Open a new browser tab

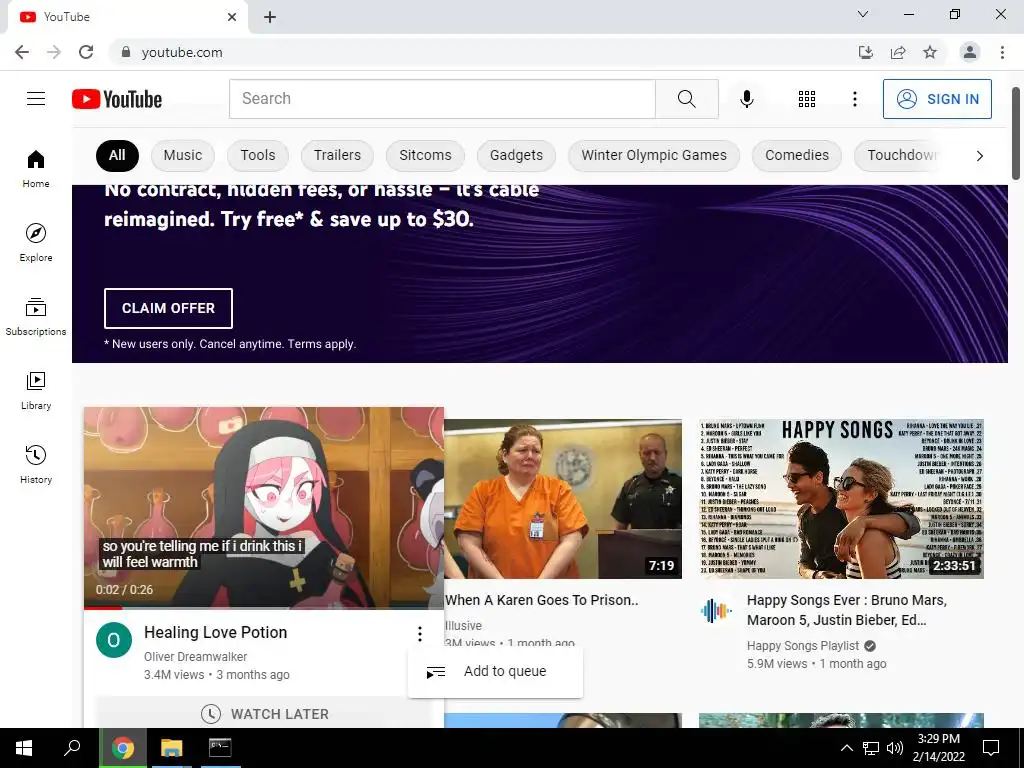(270, 17)
